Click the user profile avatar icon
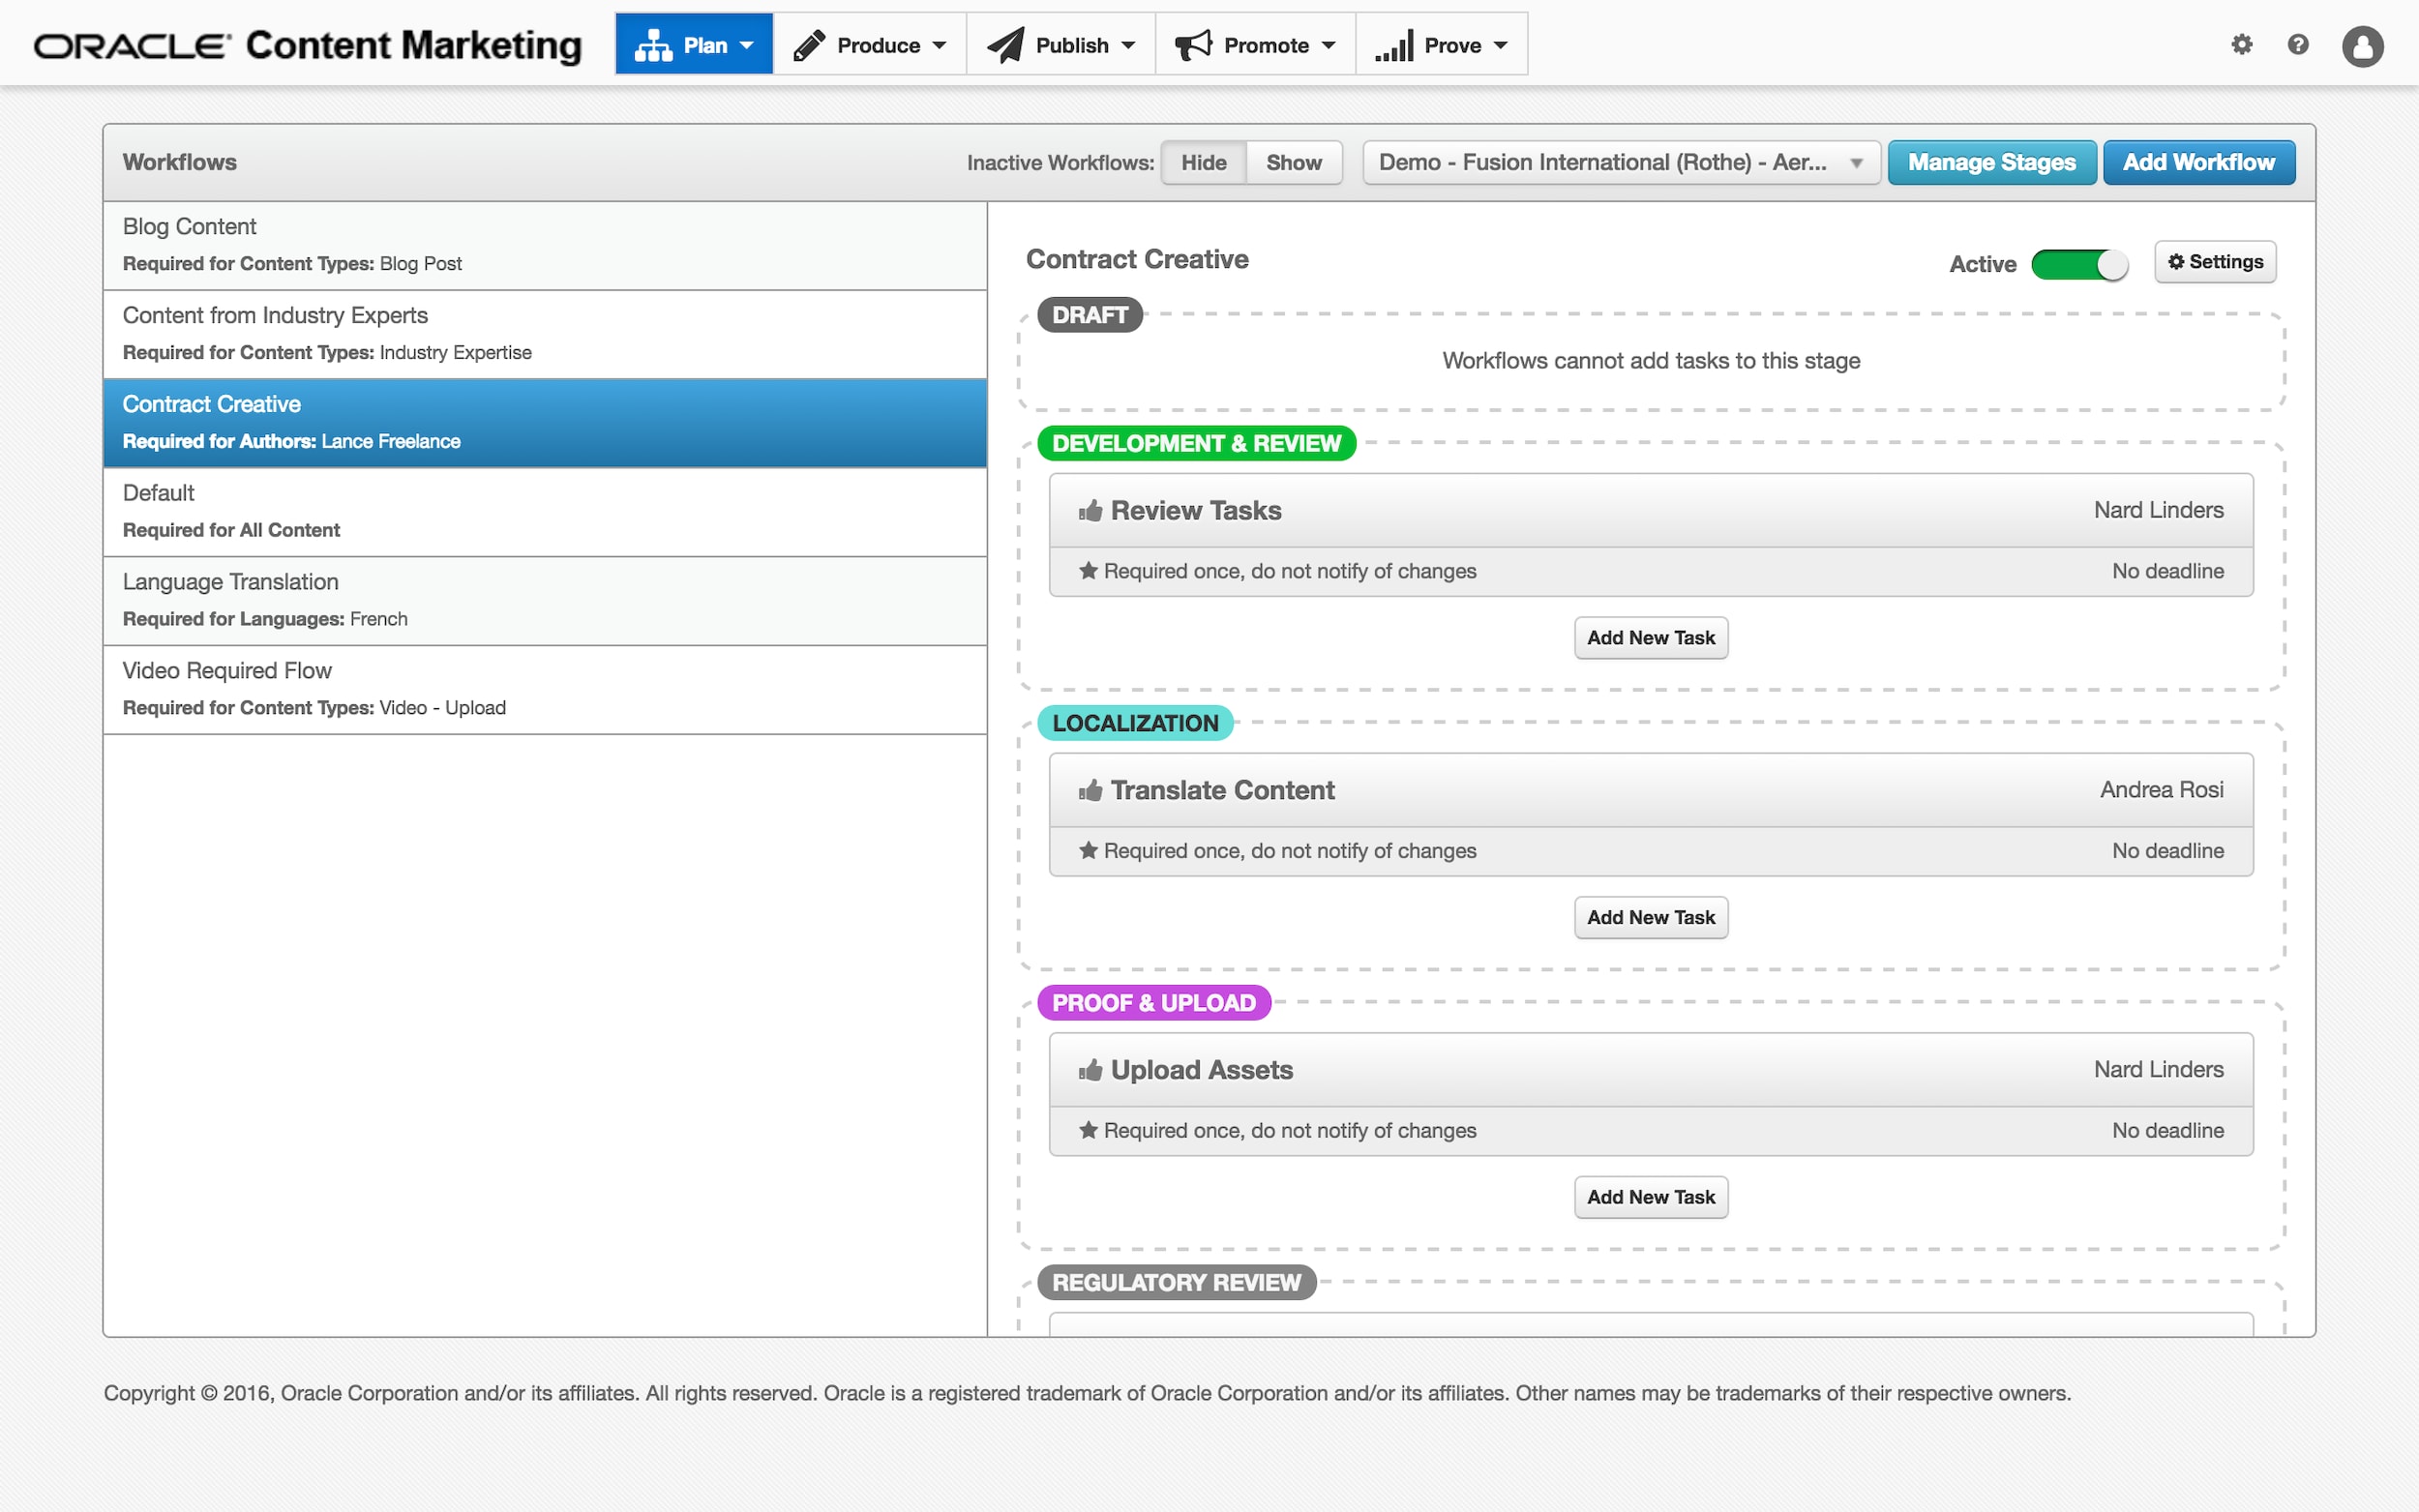 2361,46
